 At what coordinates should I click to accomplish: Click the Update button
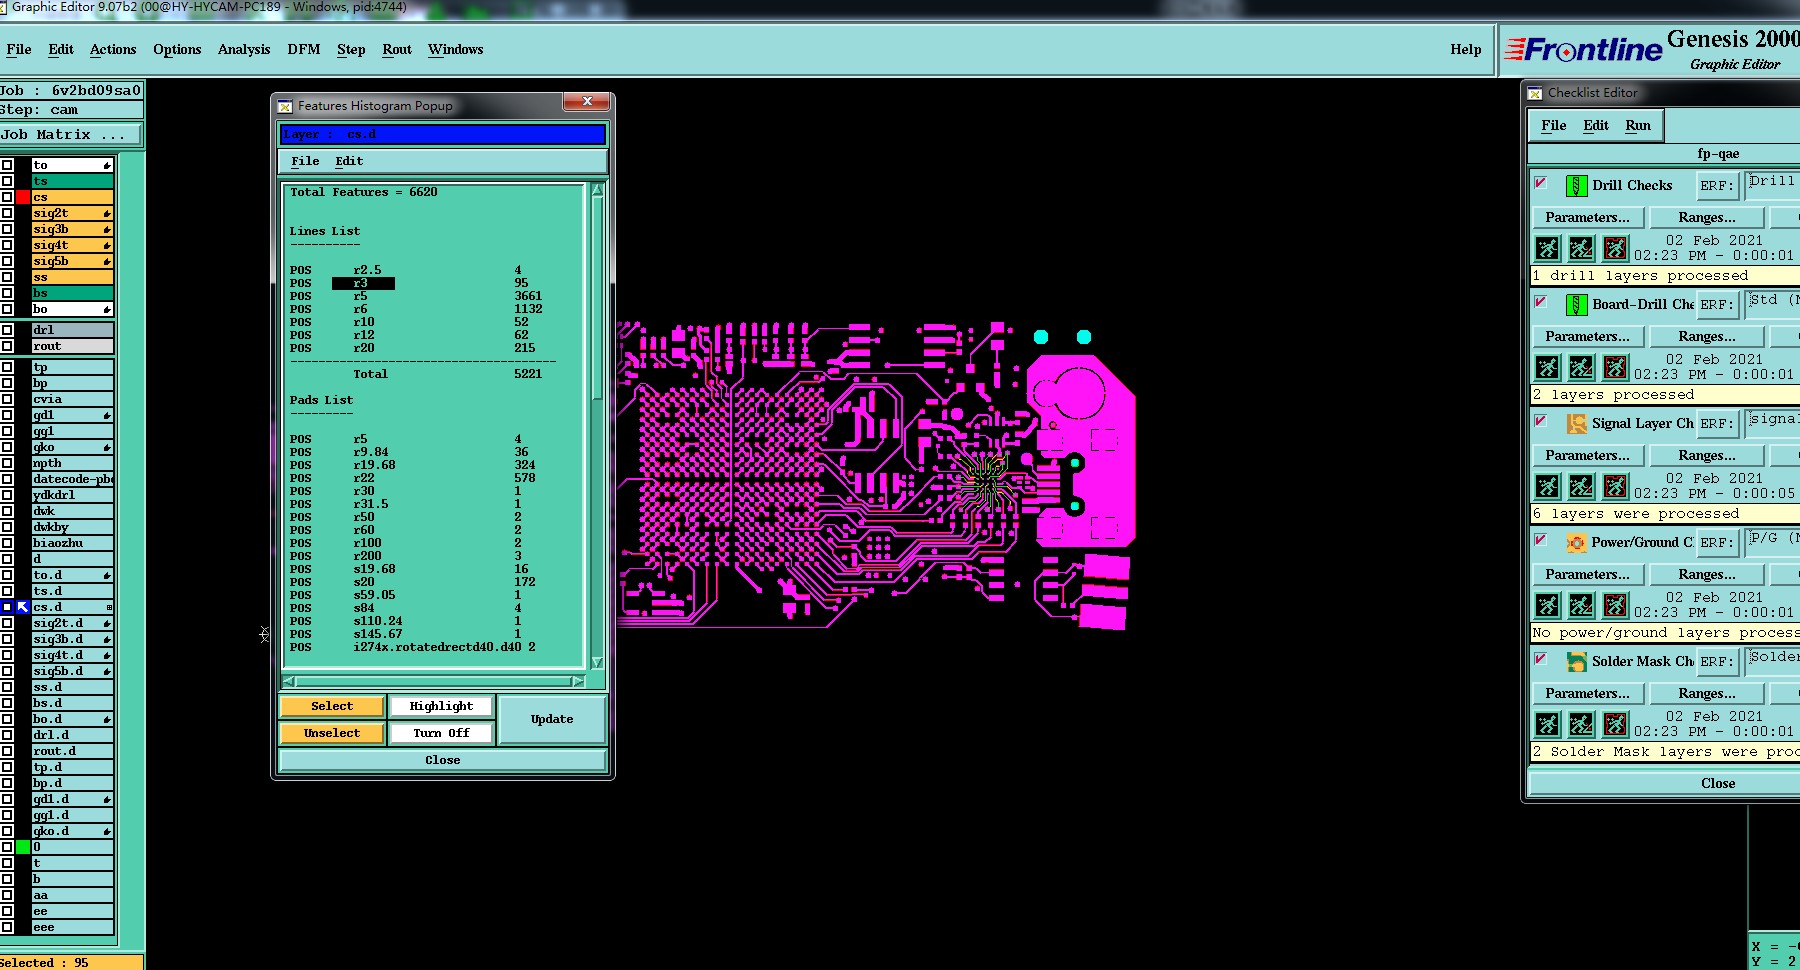coord(552,719)
